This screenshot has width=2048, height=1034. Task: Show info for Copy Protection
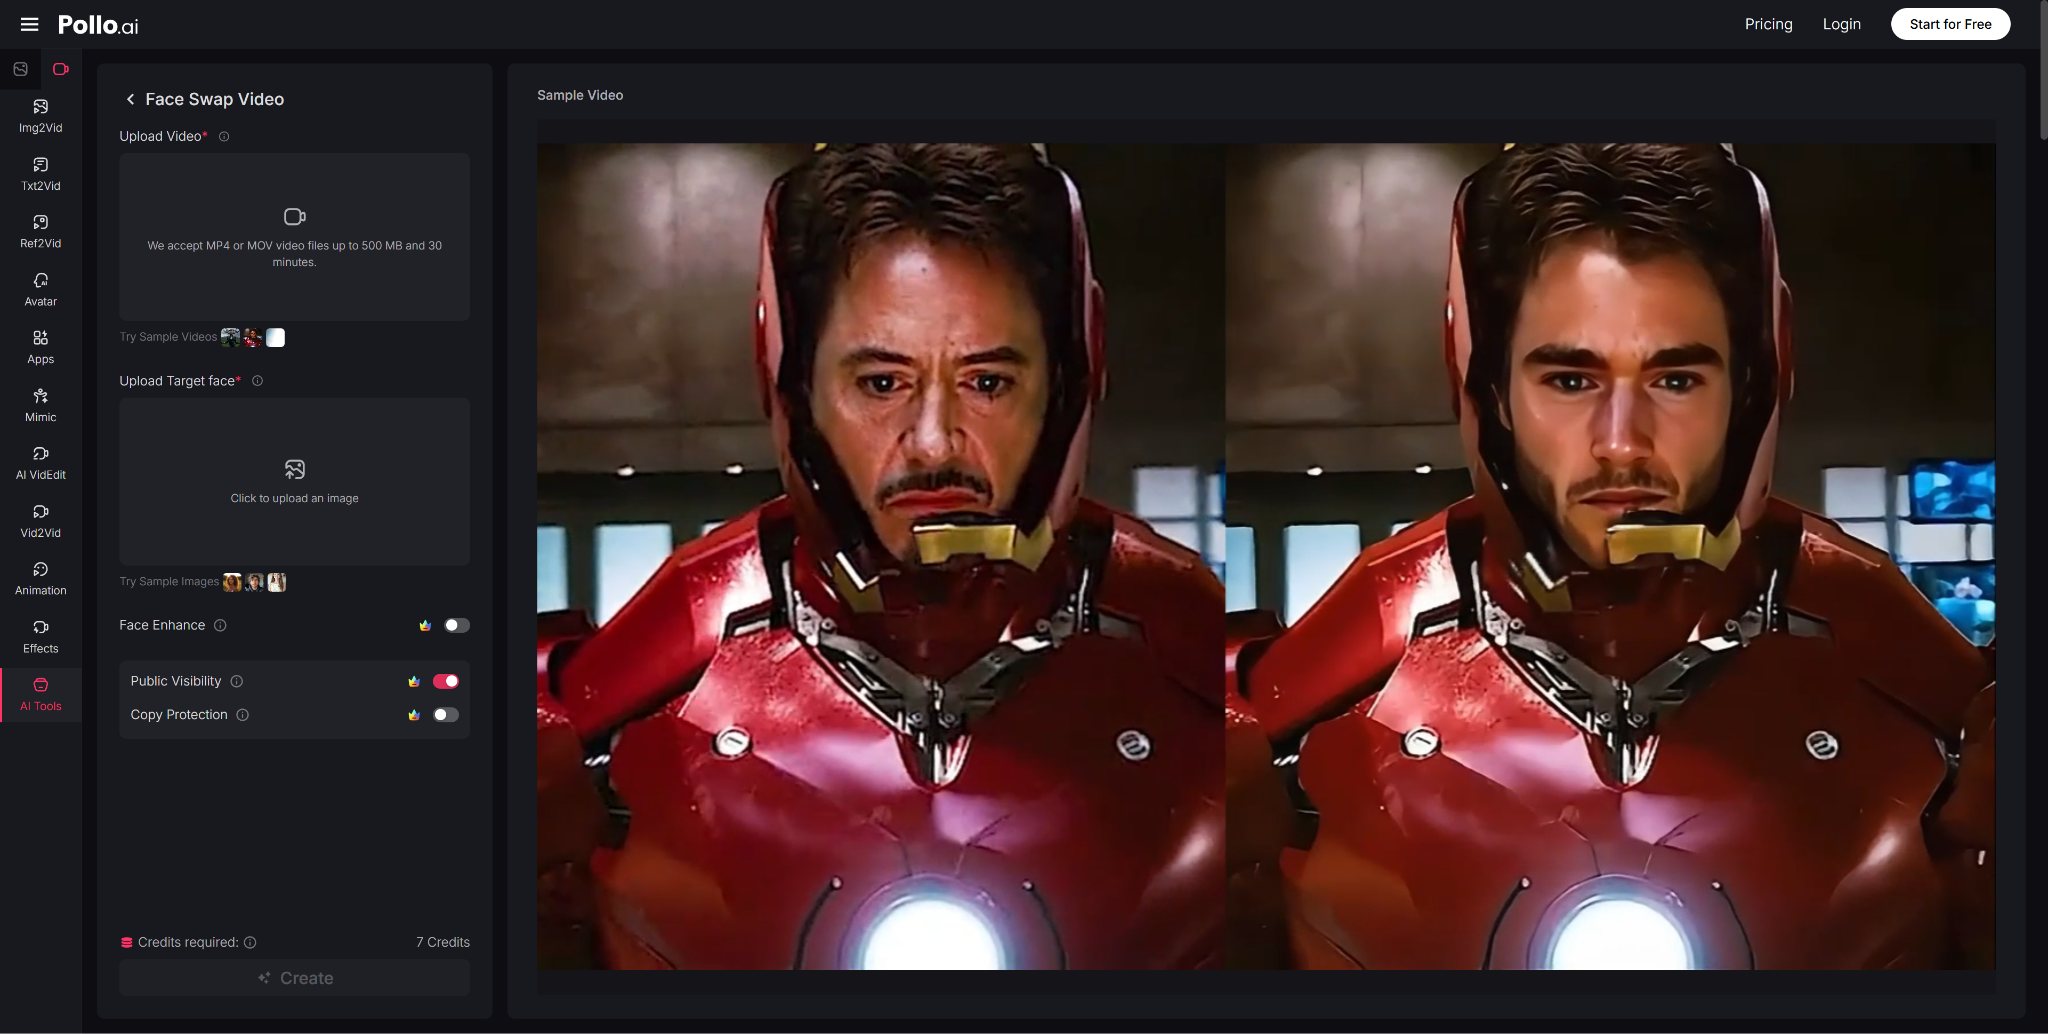coord(242,715)
